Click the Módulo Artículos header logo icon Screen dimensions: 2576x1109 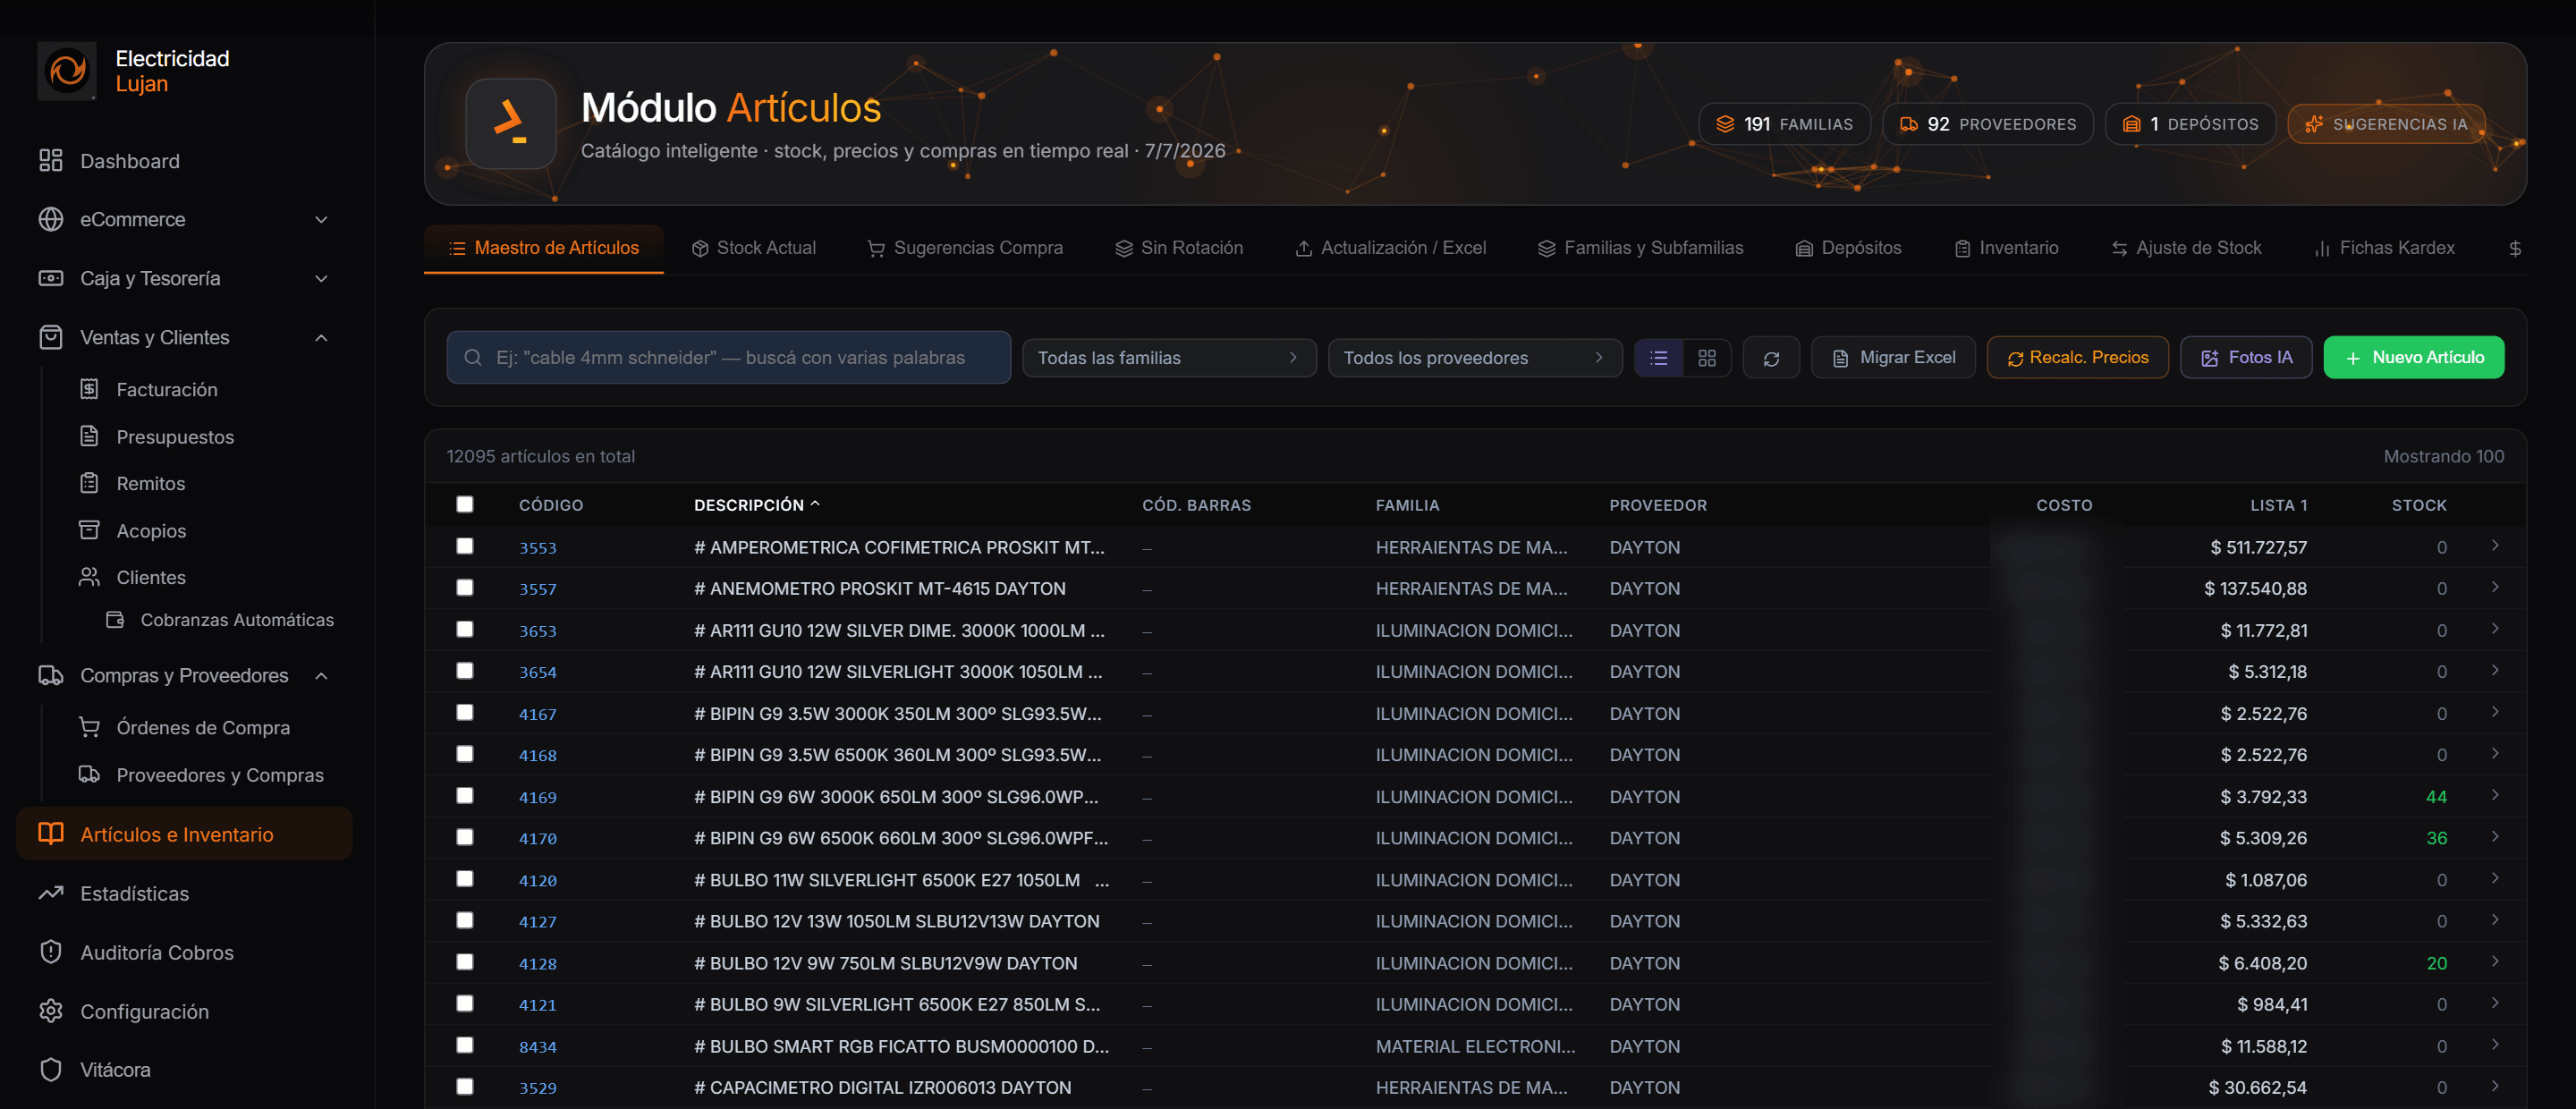pyautogui.click(x=511, y=124)
